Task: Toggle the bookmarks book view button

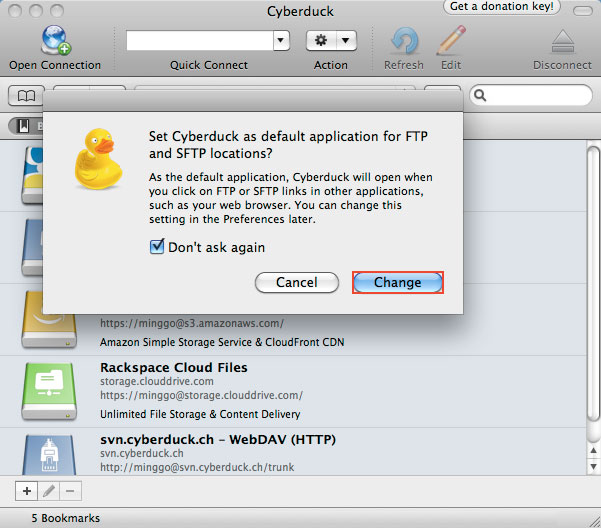Action: coord(26,96)
